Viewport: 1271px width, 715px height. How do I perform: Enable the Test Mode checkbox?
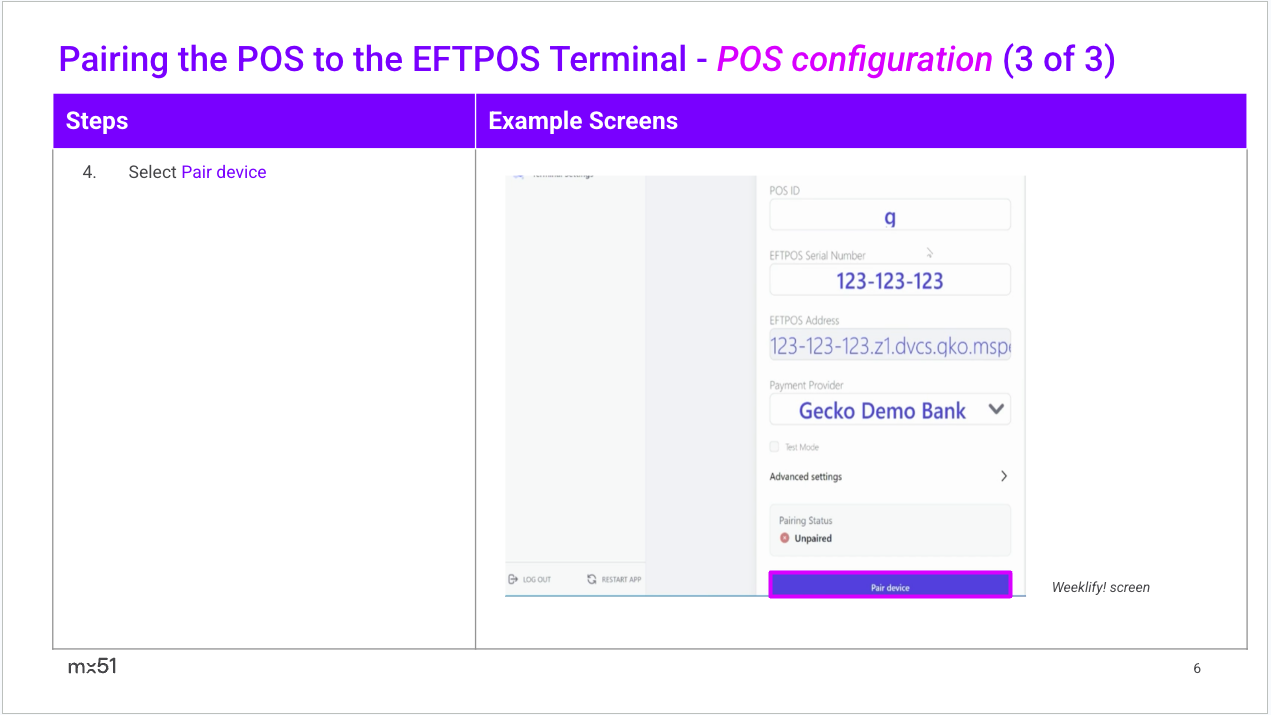click(x=774, y=447)
